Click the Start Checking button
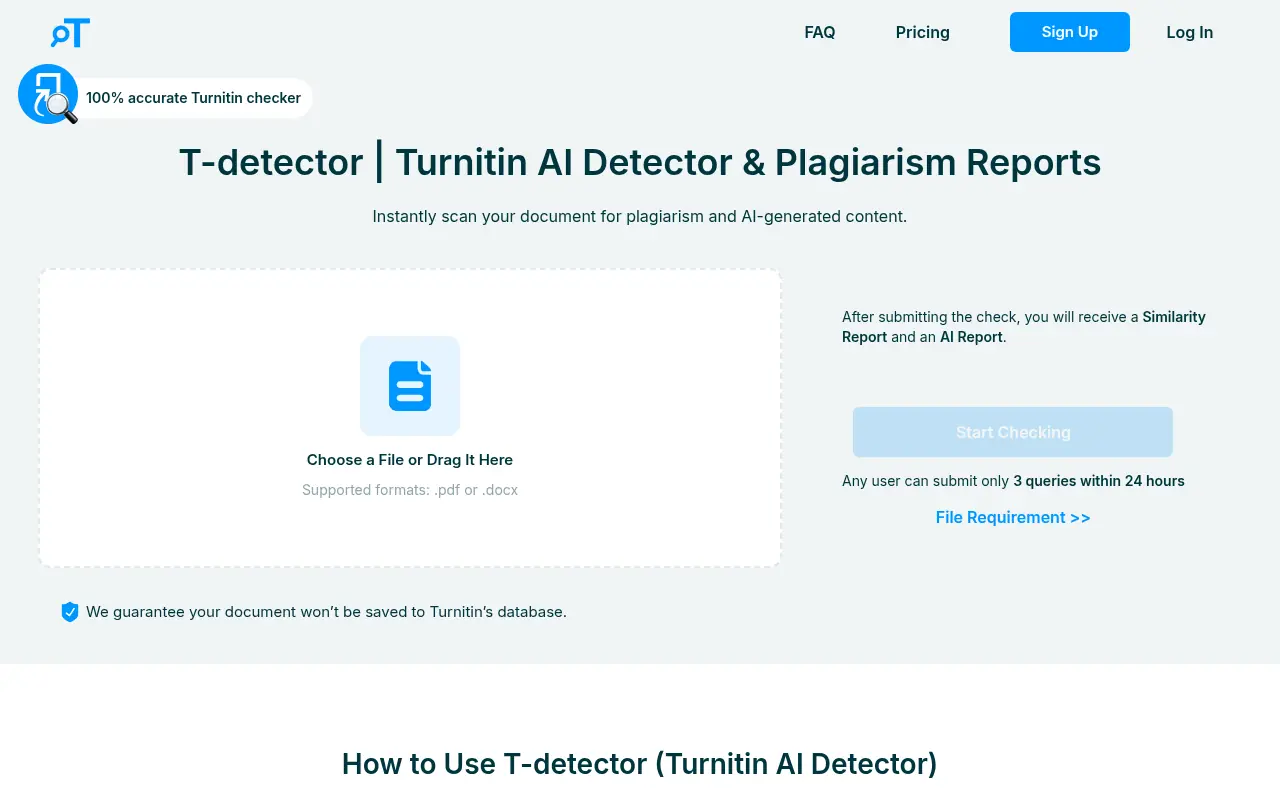Screen dimensions: 1280x800 1013,432
